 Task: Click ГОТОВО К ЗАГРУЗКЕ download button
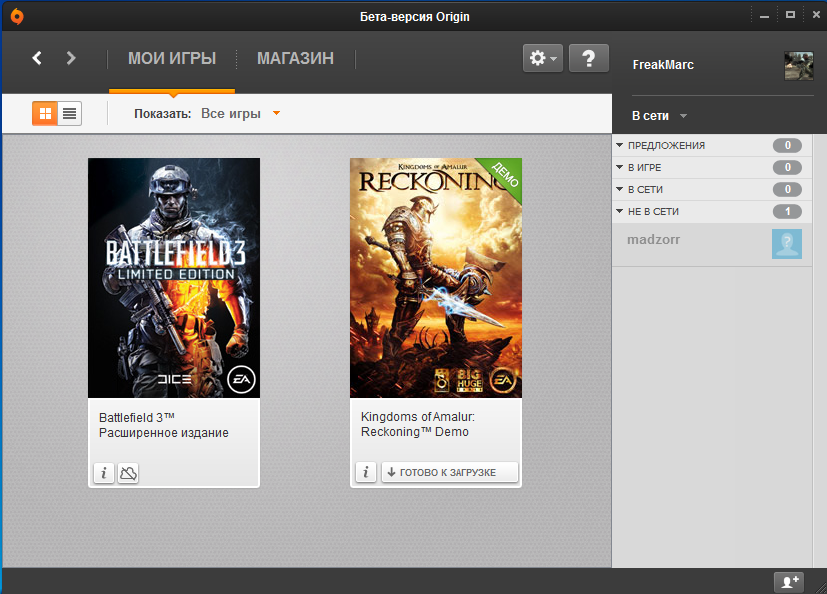pyautogui.click(x=450, y=472)
